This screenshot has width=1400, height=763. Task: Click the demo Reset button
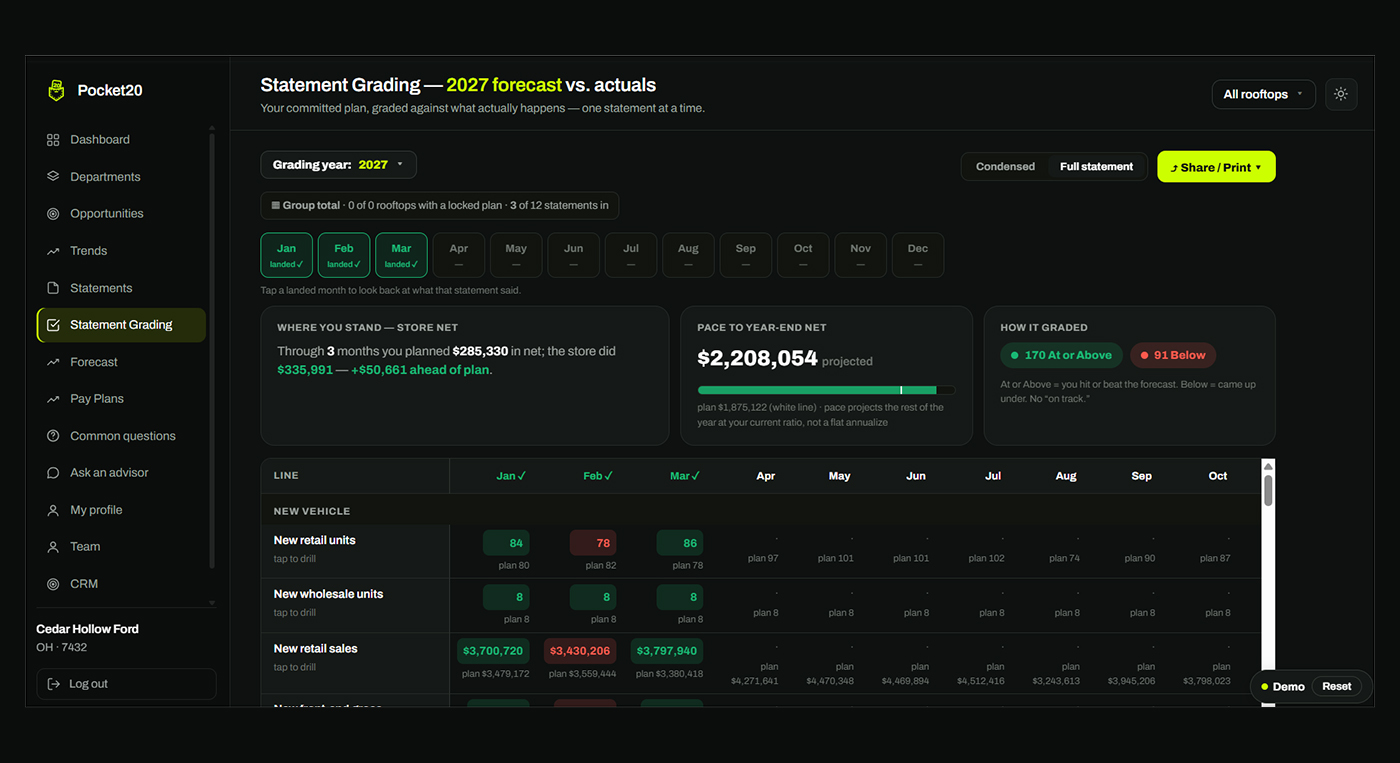pyautogui.click(x=1337, y=687)
